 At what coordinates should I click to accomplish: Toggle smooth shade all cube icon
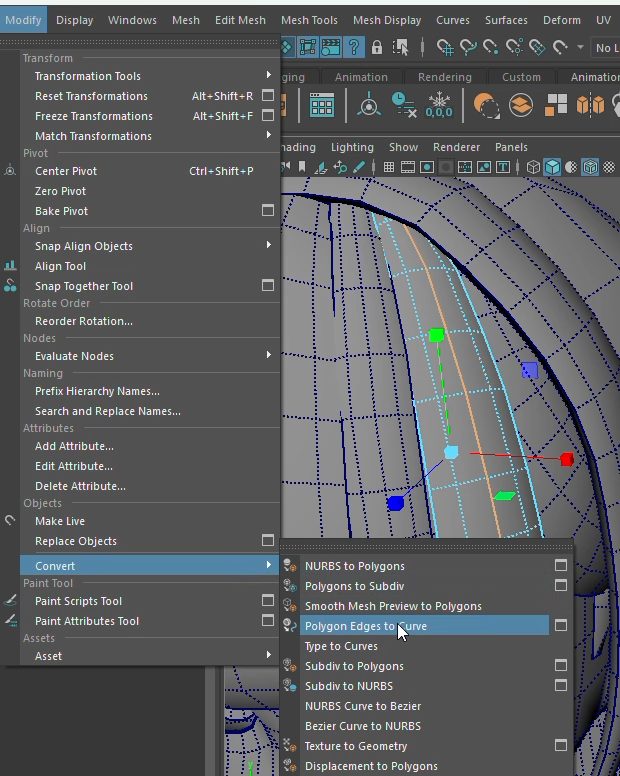coord(553,167)
